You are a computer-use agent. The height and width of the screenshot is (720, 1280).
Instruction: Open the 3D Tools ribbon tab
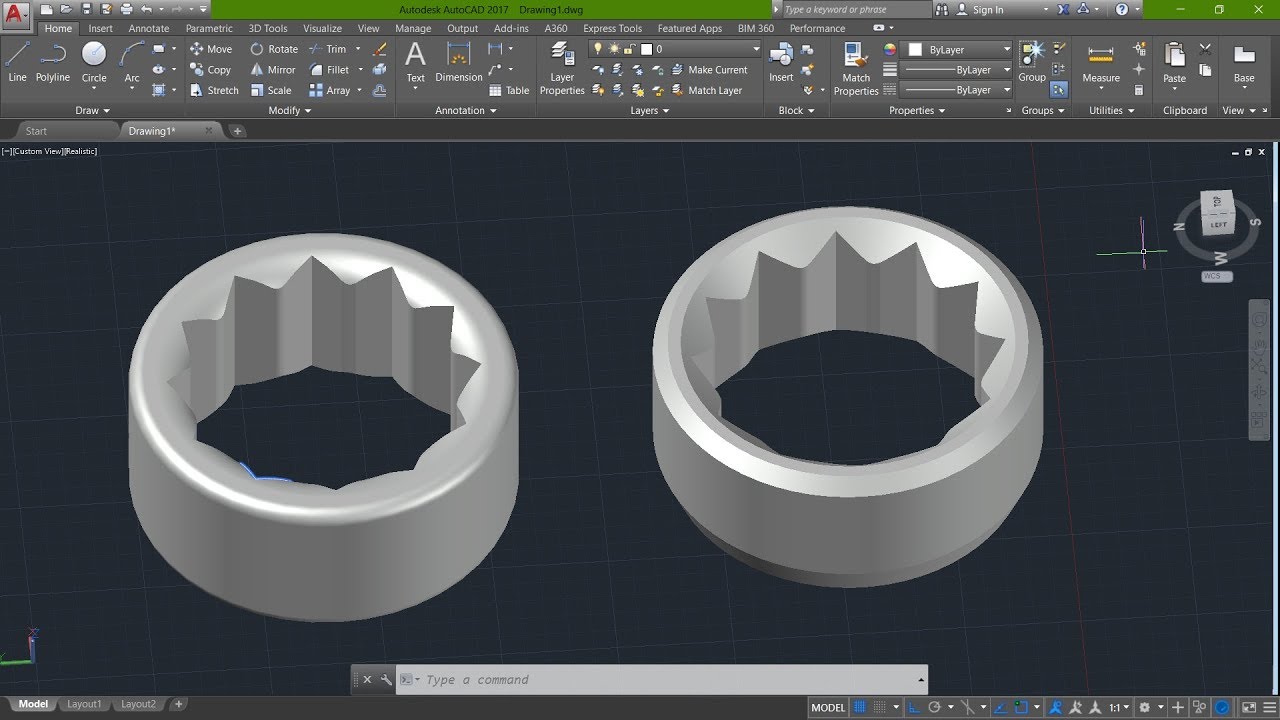point(268,28)
